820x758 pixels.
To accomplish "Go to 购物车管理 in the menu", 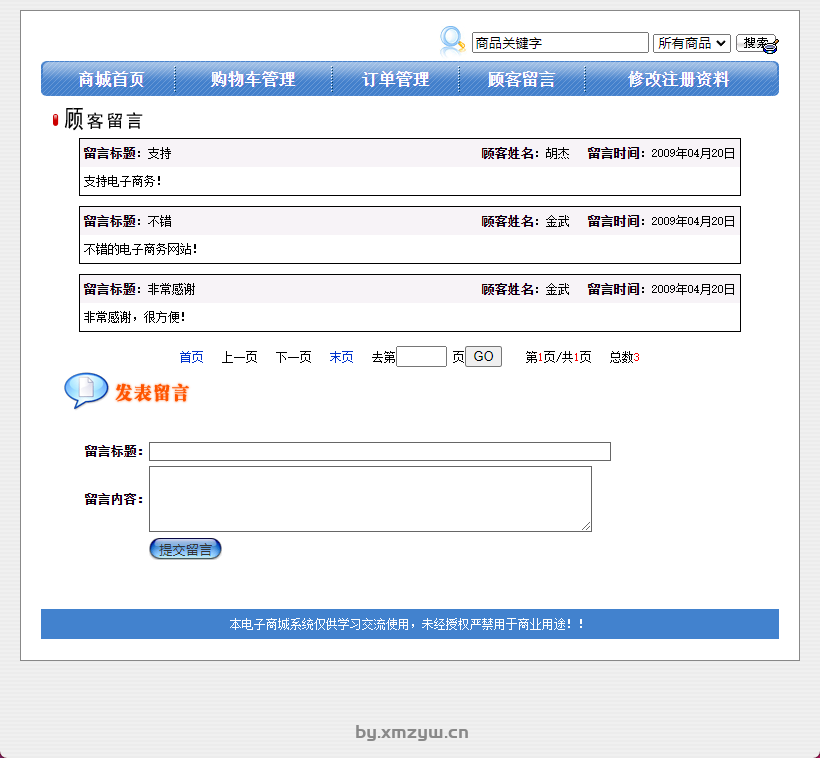I will click(253, 80).
